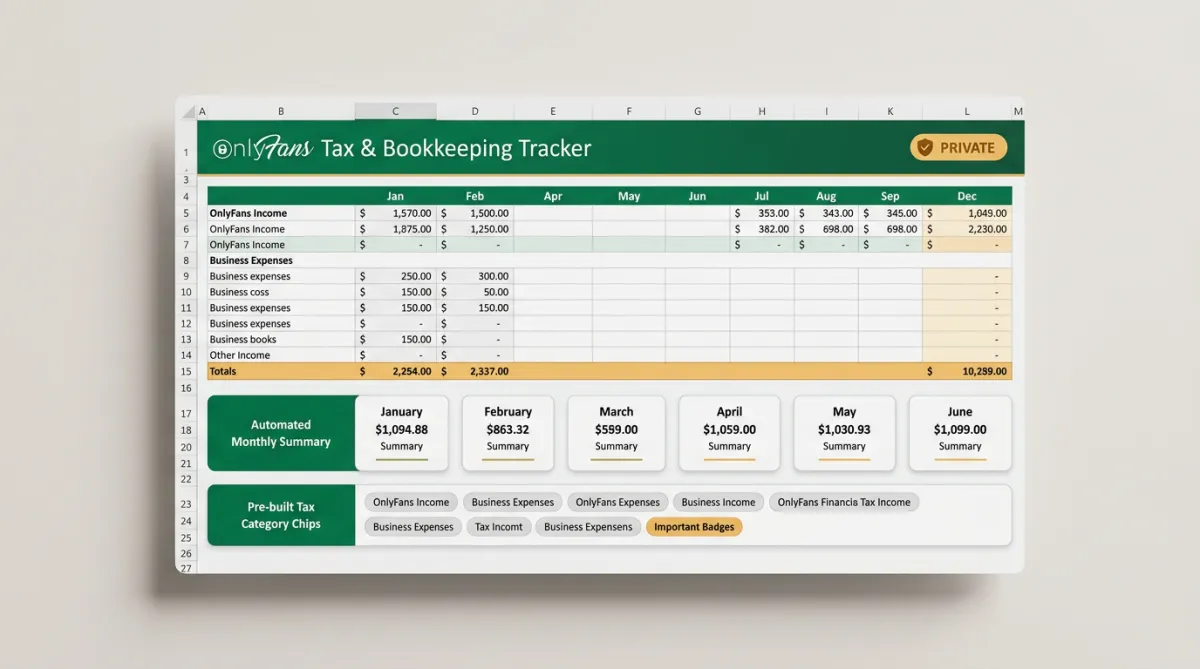
Task: Select the cell showing 353.00
Action: (x=761, y=213)
